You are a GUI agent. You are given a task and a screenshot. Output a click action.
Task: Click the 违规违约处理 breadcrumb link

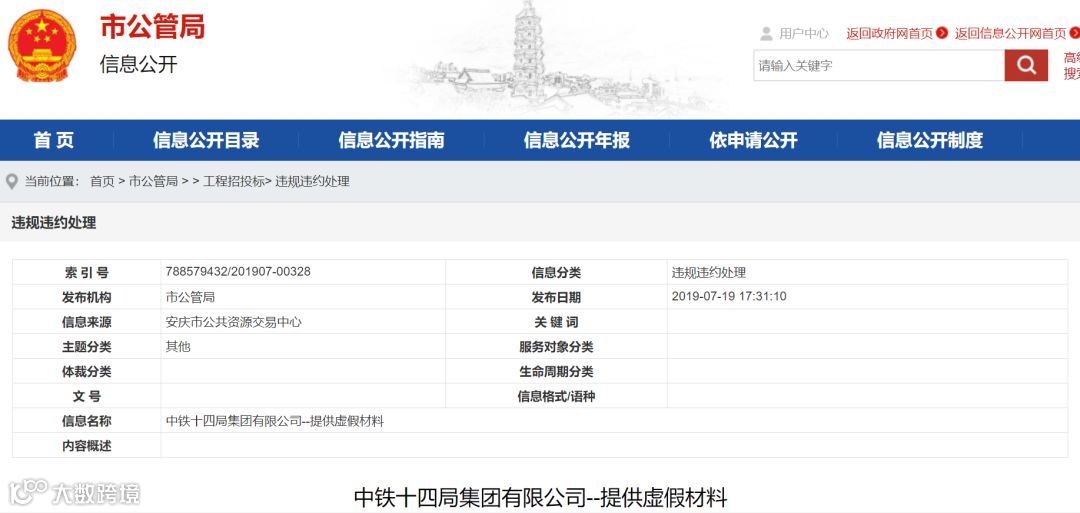[x=313, y=182]
